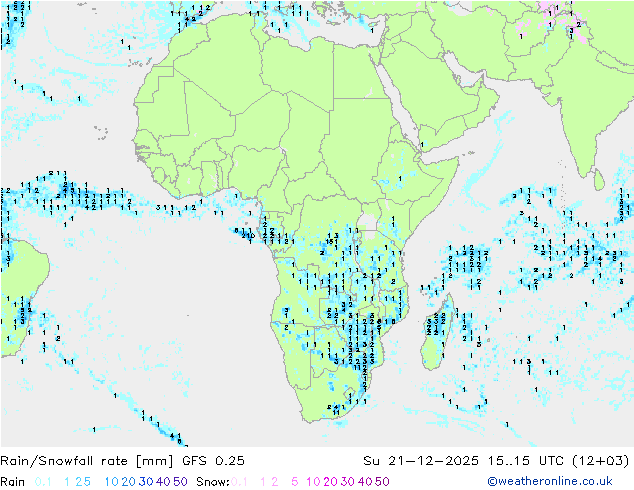Select rain legend value 0.1

click(x=43, y=482)
